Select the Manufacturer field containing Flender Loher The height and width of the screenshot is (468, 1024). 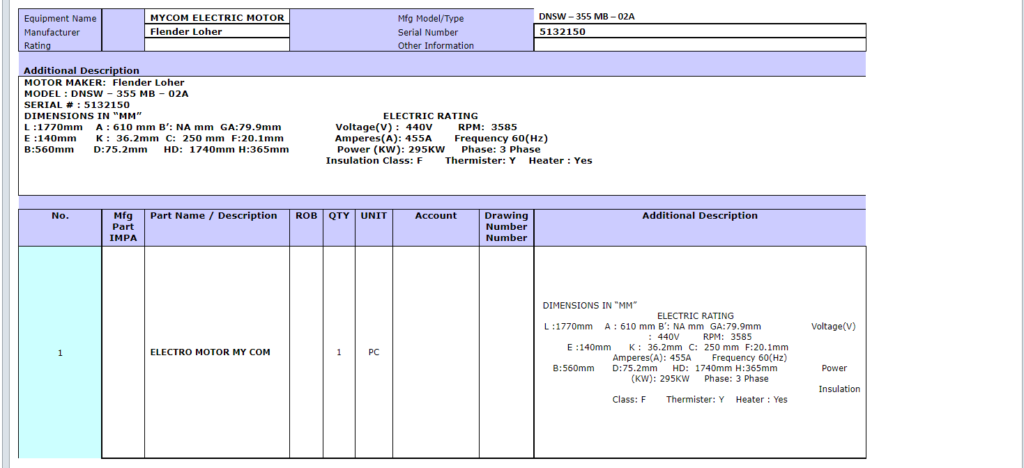217,31
